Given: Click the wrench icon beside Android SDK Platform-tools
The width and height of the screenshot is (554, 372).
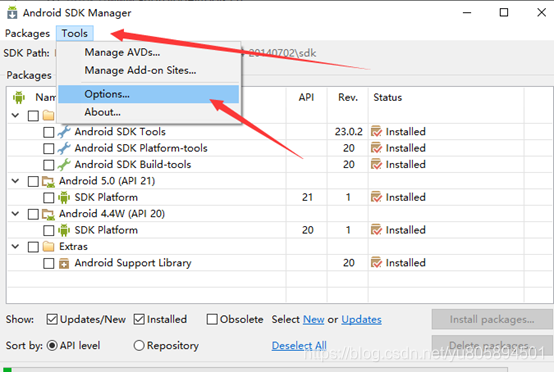Looking at the screenshot, I should tap(64, 148).
